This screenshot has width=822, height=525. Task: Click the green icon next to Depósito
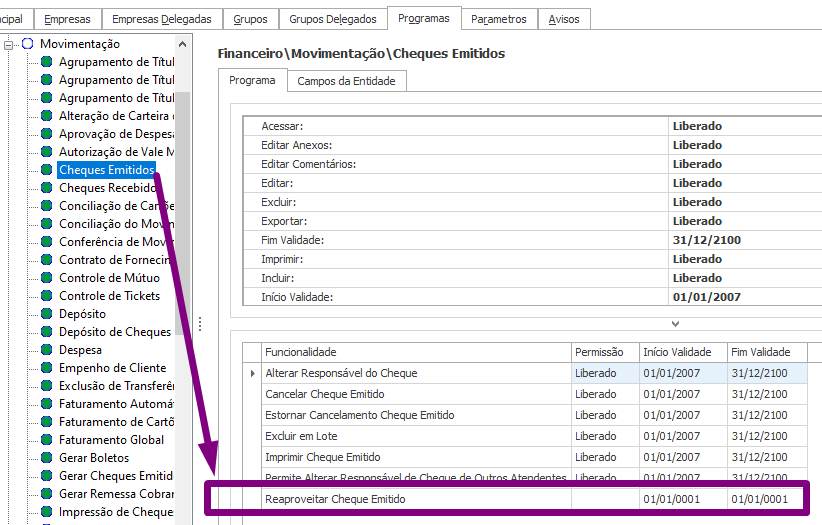(46, 314)
